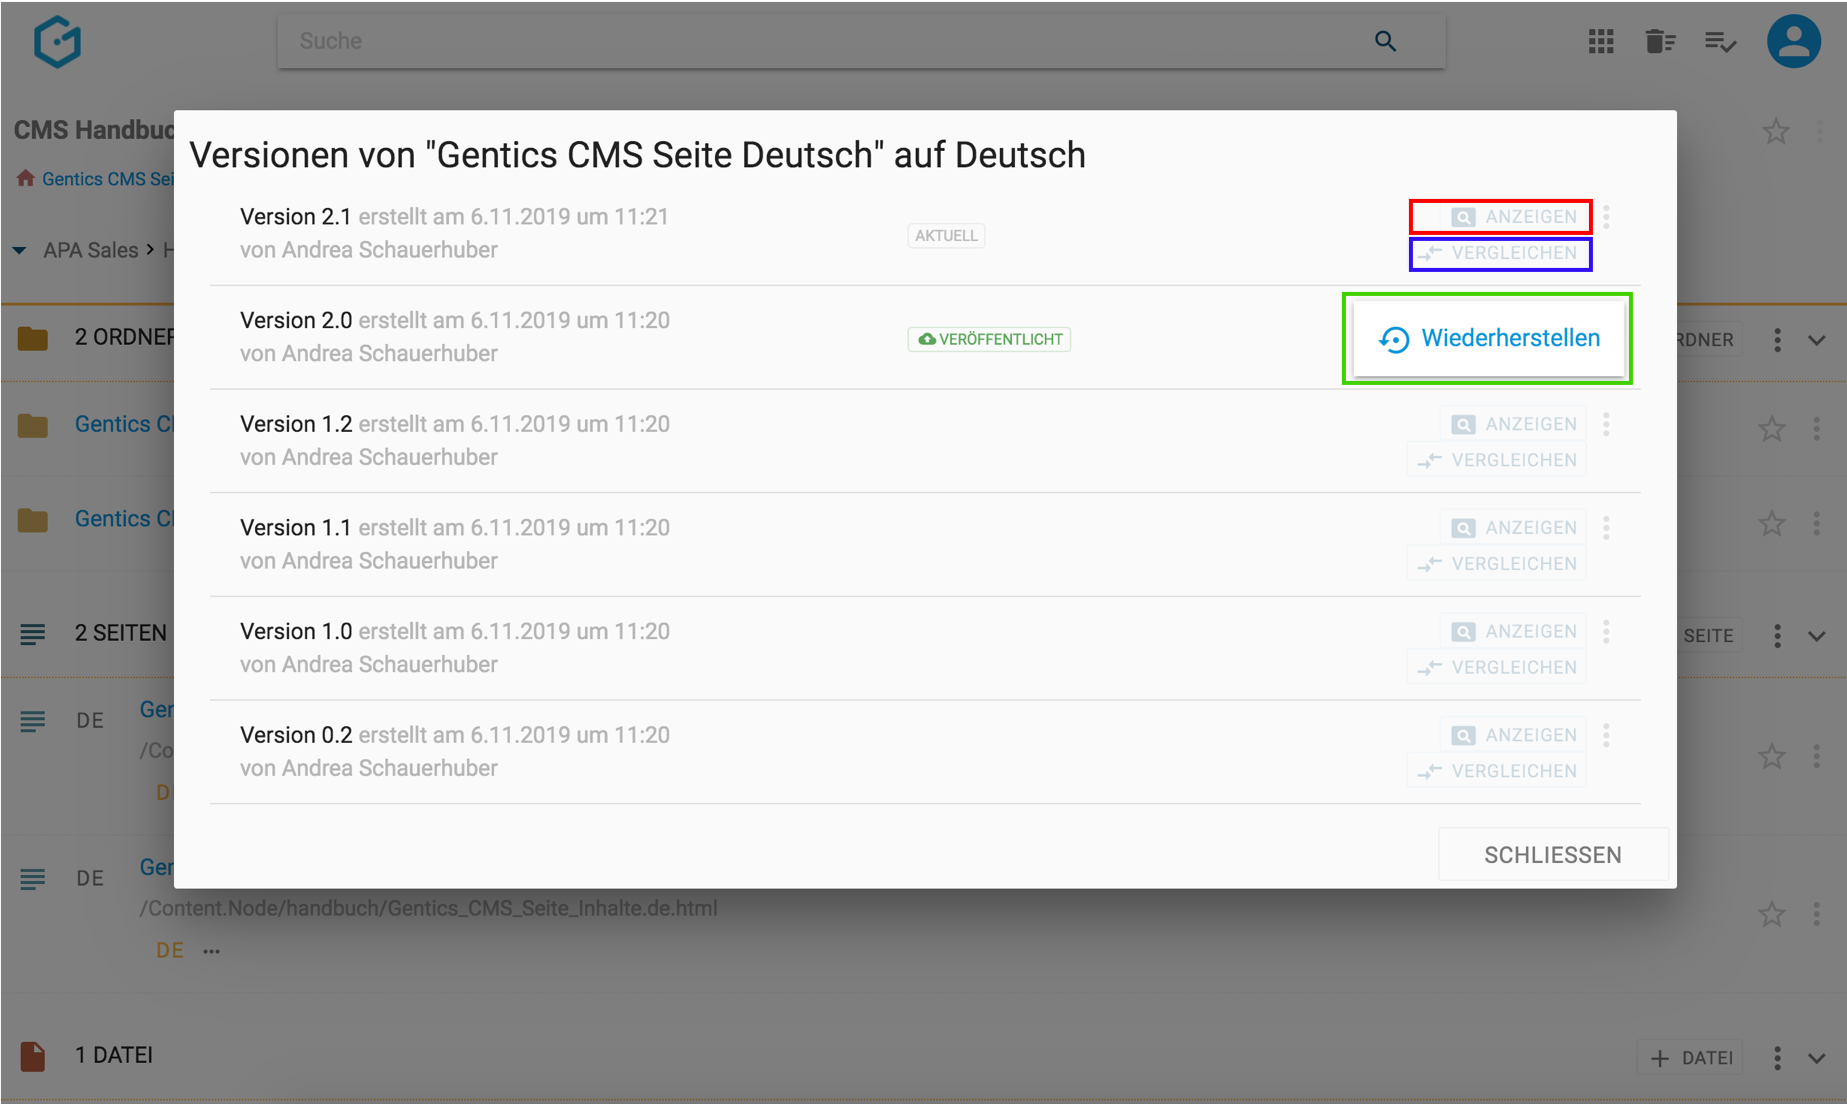This screenshot has height=1104, width=1847.
Task: Favorite the first DE page star
Action: point(1772,756)
